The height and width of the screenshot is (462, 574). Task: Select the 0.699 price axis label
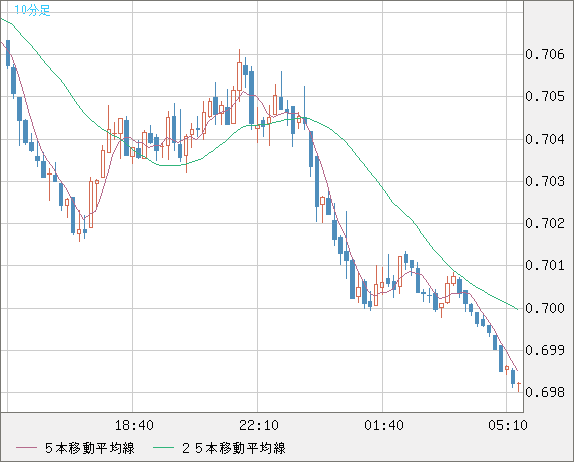click(545, 350)
